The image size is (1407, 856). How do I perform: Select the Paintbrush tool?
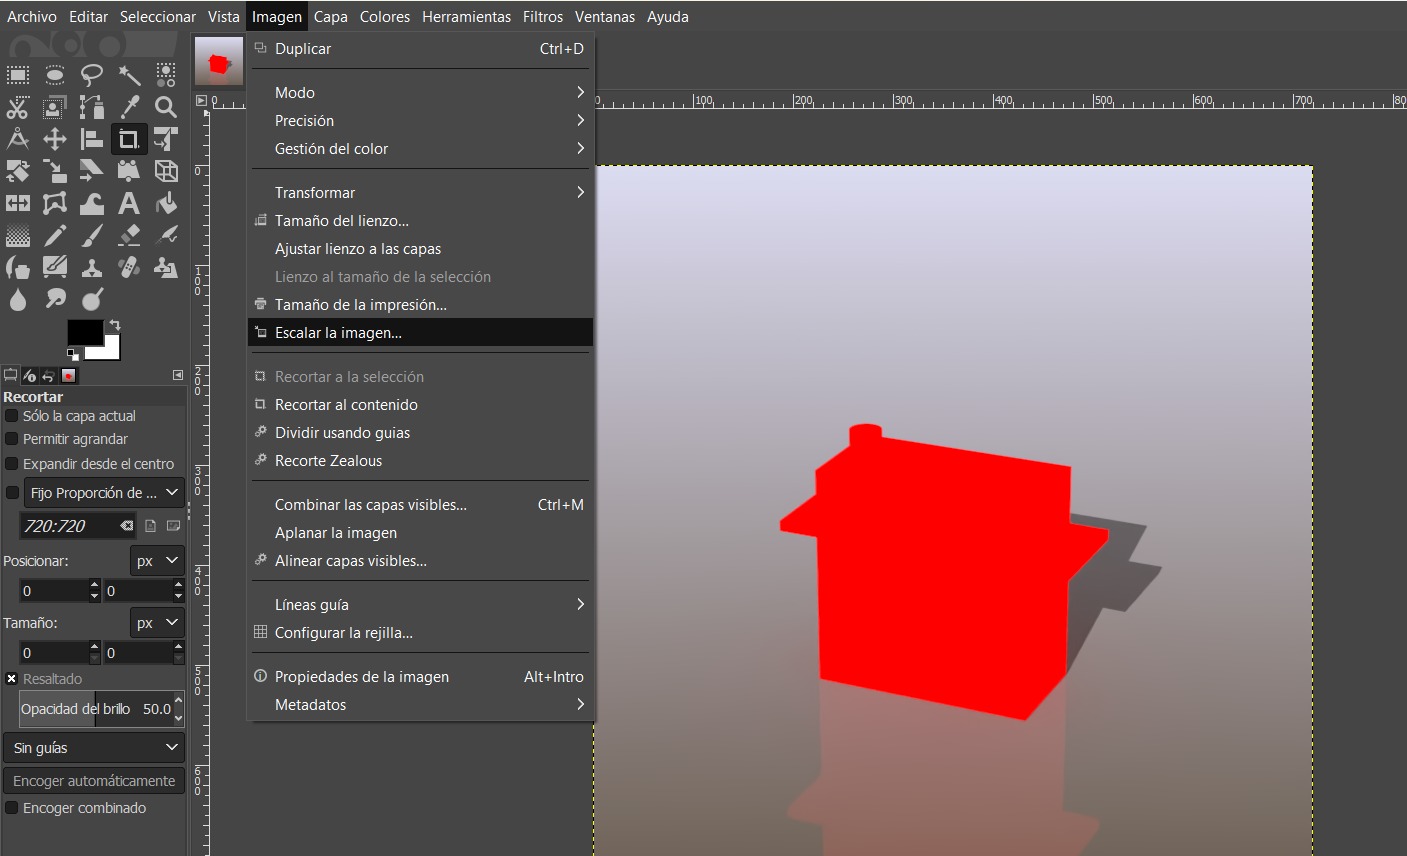[x=92, y=235]
